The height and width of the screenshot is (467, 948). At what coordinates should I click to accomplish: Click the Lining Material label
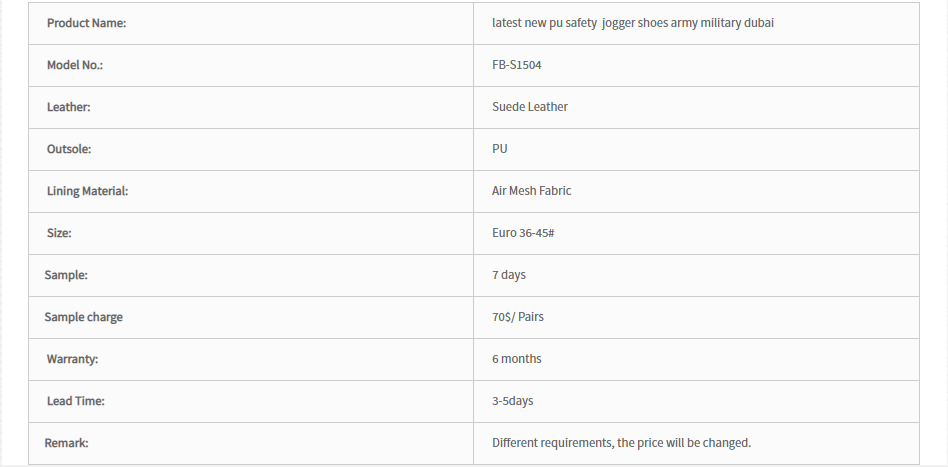(x=88, y=191)
